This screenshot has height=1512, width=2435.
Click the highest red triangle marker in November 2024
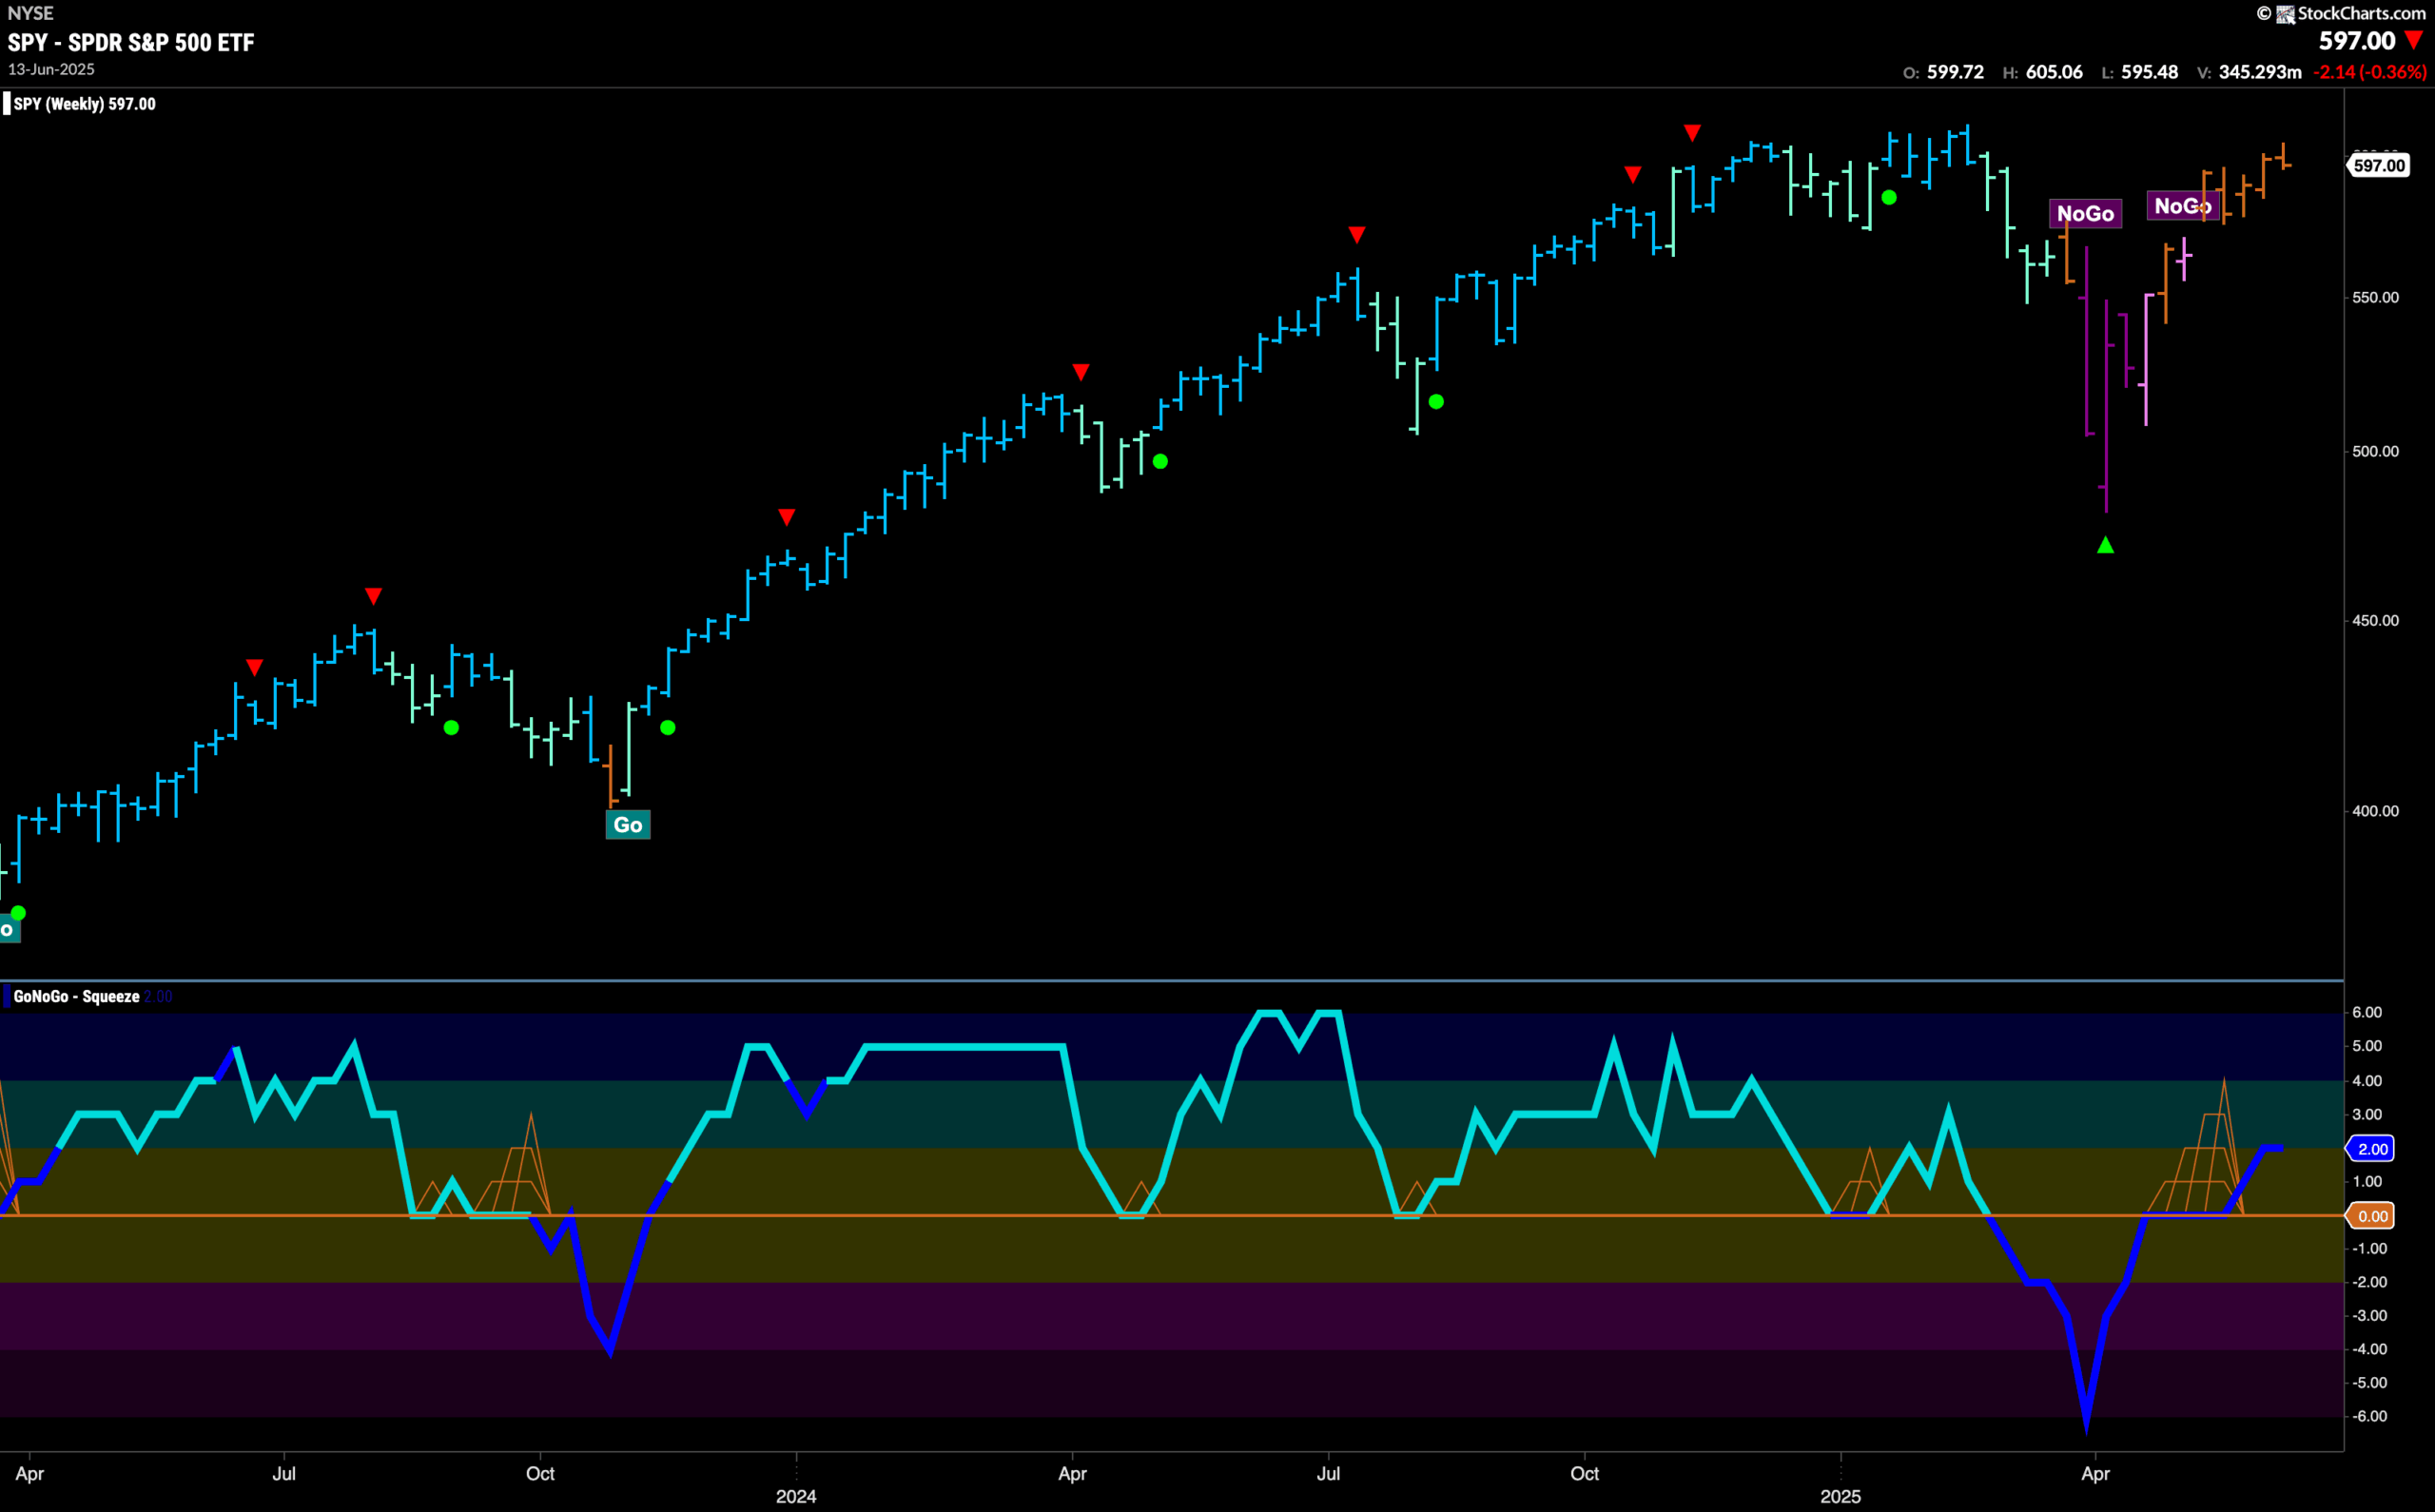coord(1692,133)
